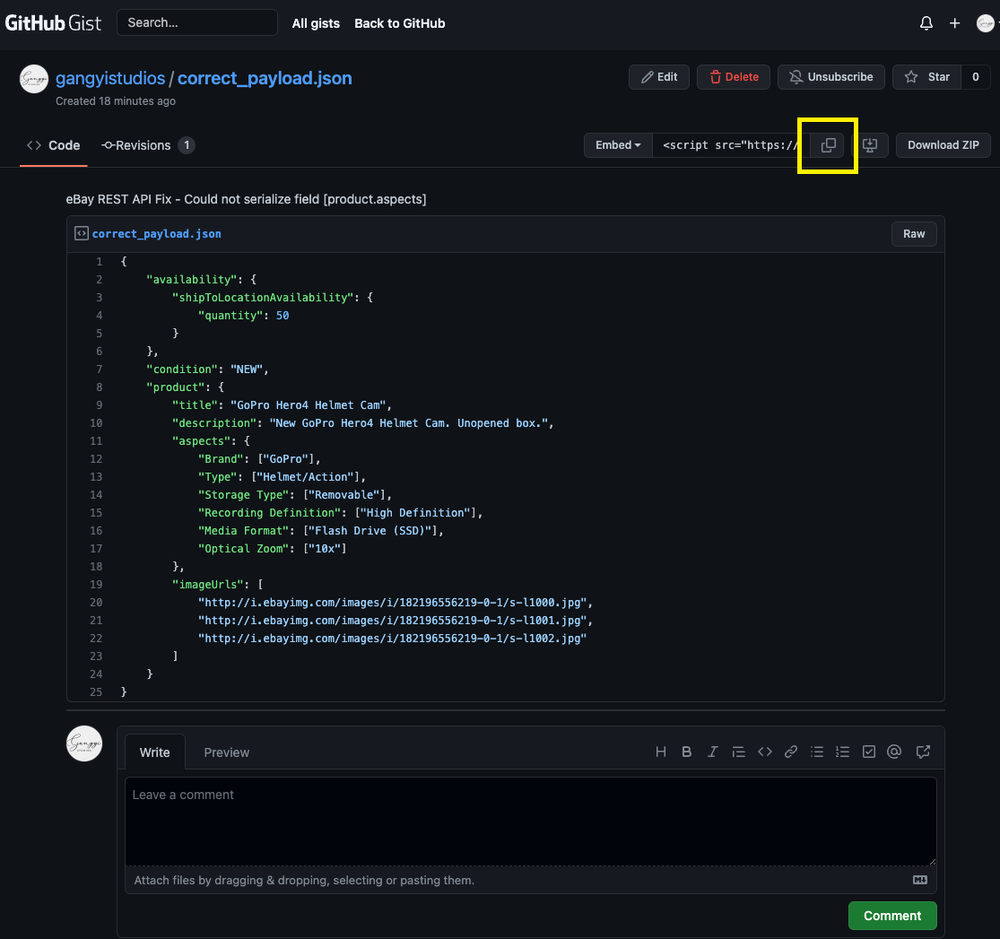Download the gist as a ZIP
The width and height of the screenshot is (1000, 939).
(942, 145)
